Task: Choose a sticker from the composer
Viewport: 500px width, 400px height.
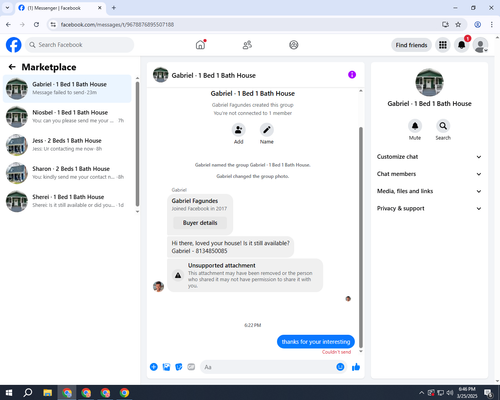Action: tap(179, 367)
